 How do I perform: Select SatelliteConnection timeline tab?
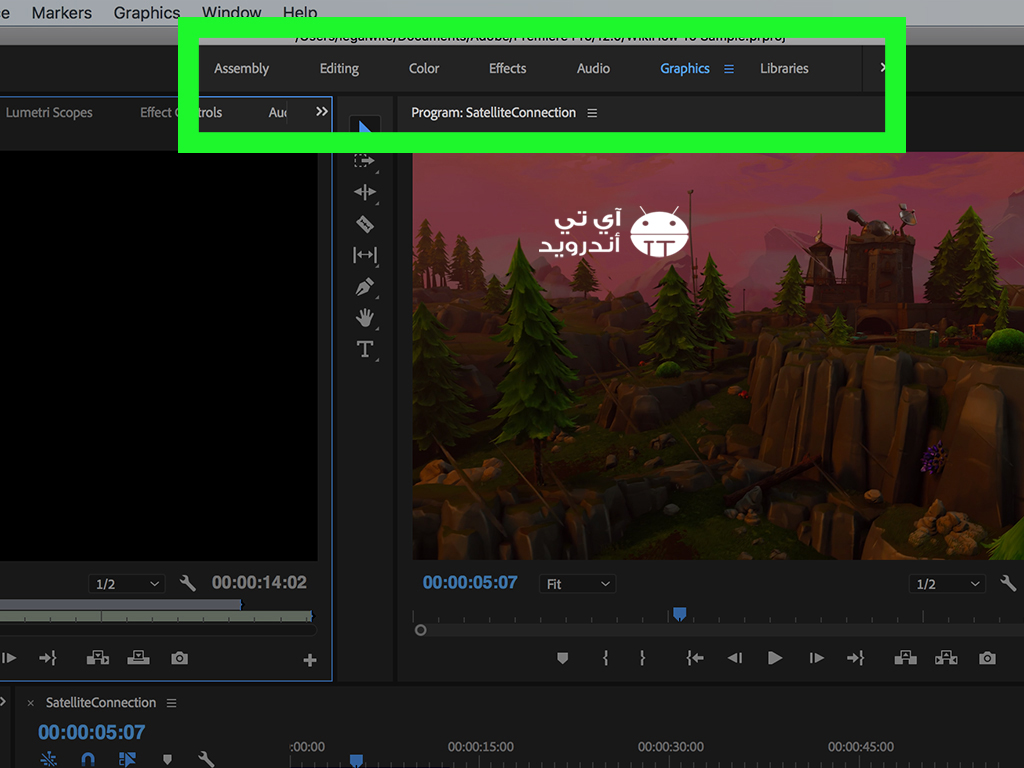click(x=101, y=703)
